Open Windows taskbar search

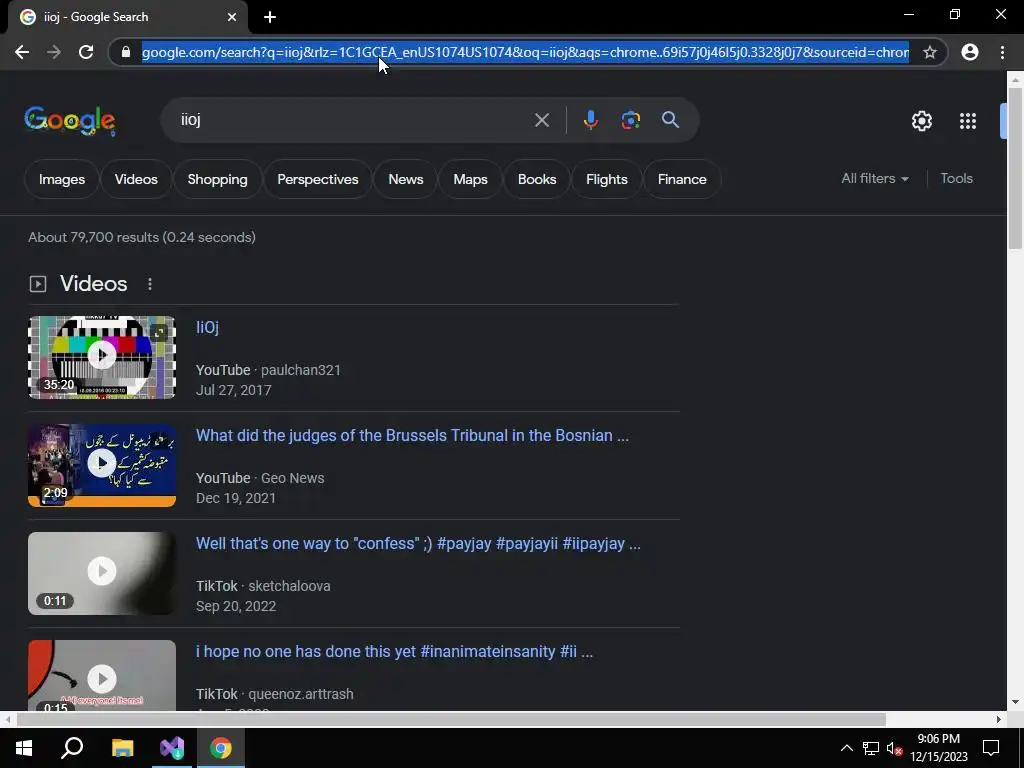click(x=72, y=748)
